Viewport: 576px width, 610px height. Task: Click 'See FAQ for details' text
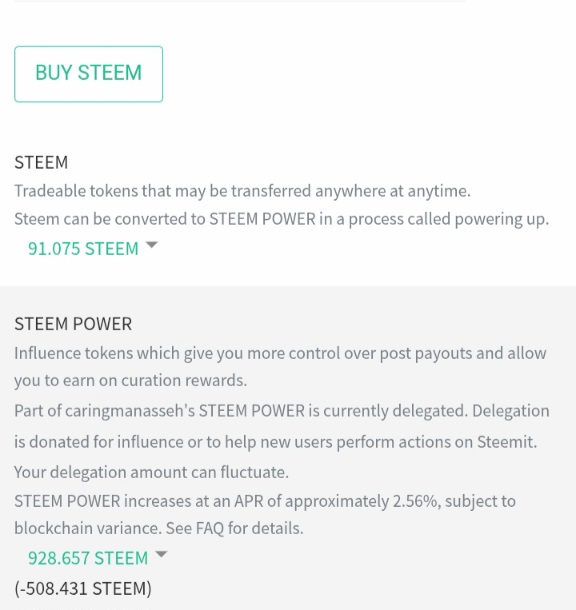tap(235, 528)
